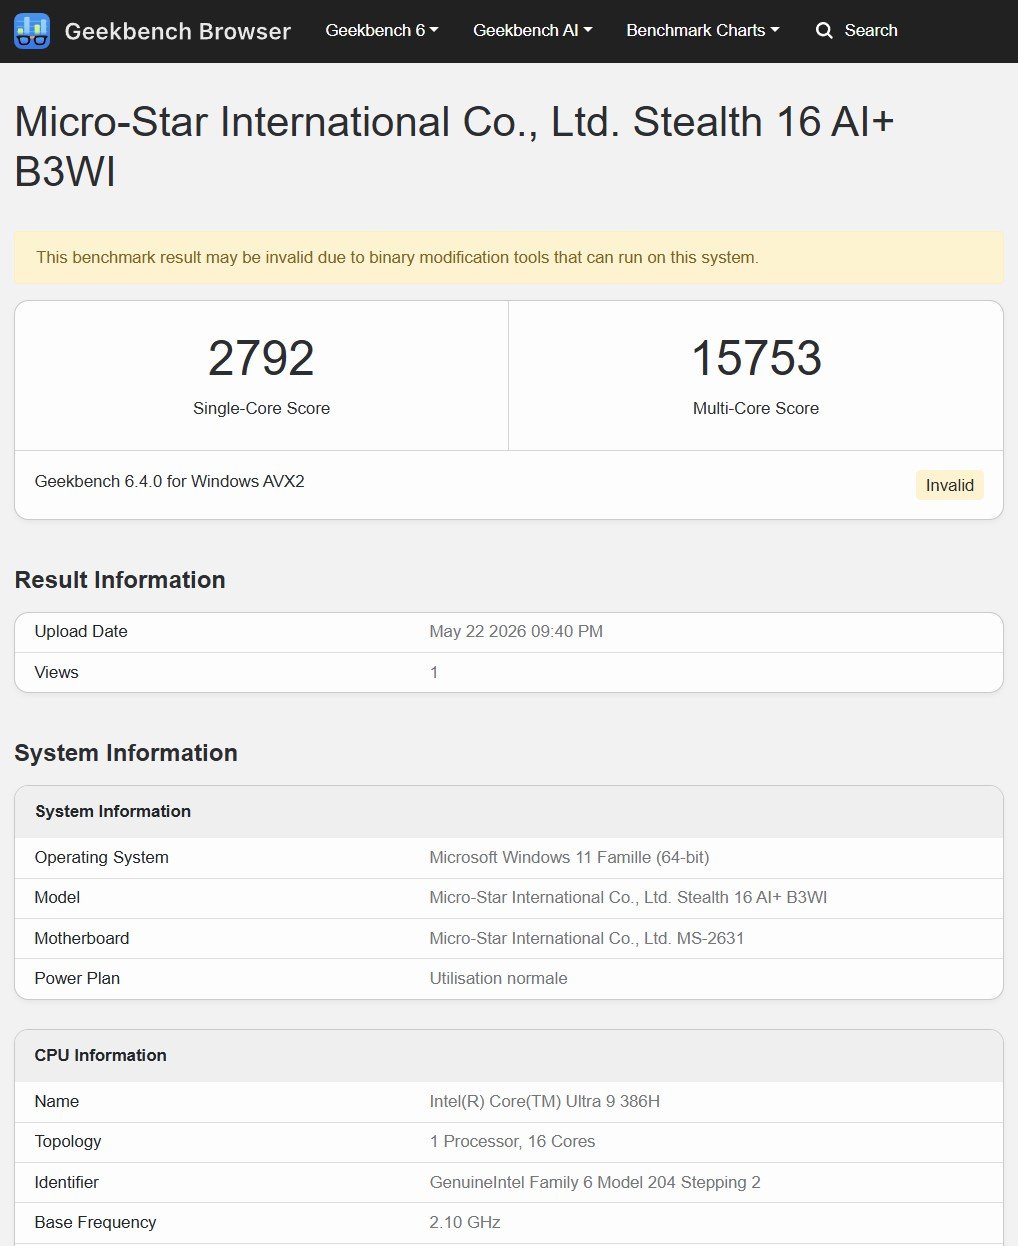Viewport: 1018px width, 1246px height.
Task: Select GenuineIntel Family 6 Model 204 value
Action: tap(595, 1182)
